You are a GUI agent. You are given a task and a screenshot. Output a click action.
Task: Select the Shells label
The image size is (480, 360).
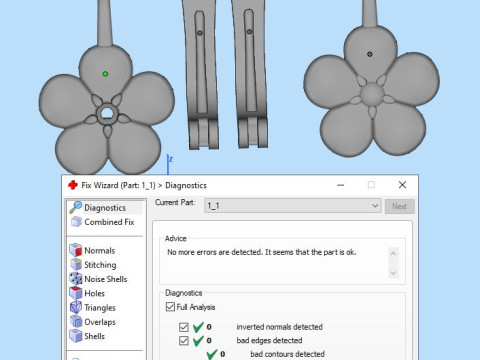tap(95, 336)
